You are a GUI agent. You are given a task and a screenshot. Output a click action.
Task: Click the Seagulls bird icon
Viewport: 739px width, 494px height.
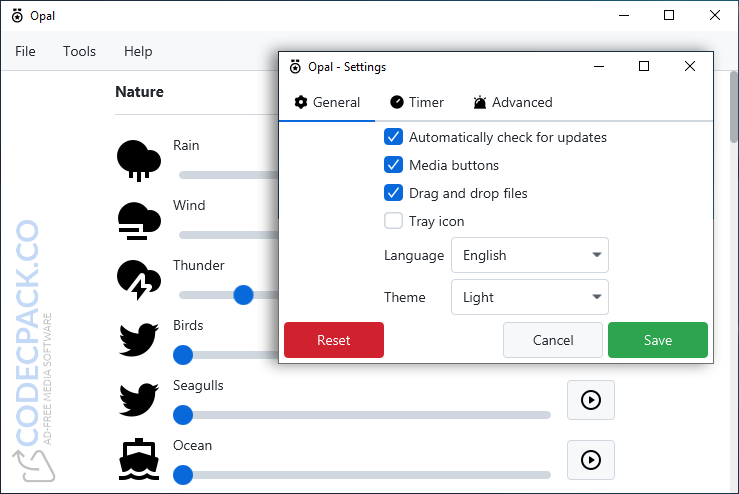tap(139, 399)
